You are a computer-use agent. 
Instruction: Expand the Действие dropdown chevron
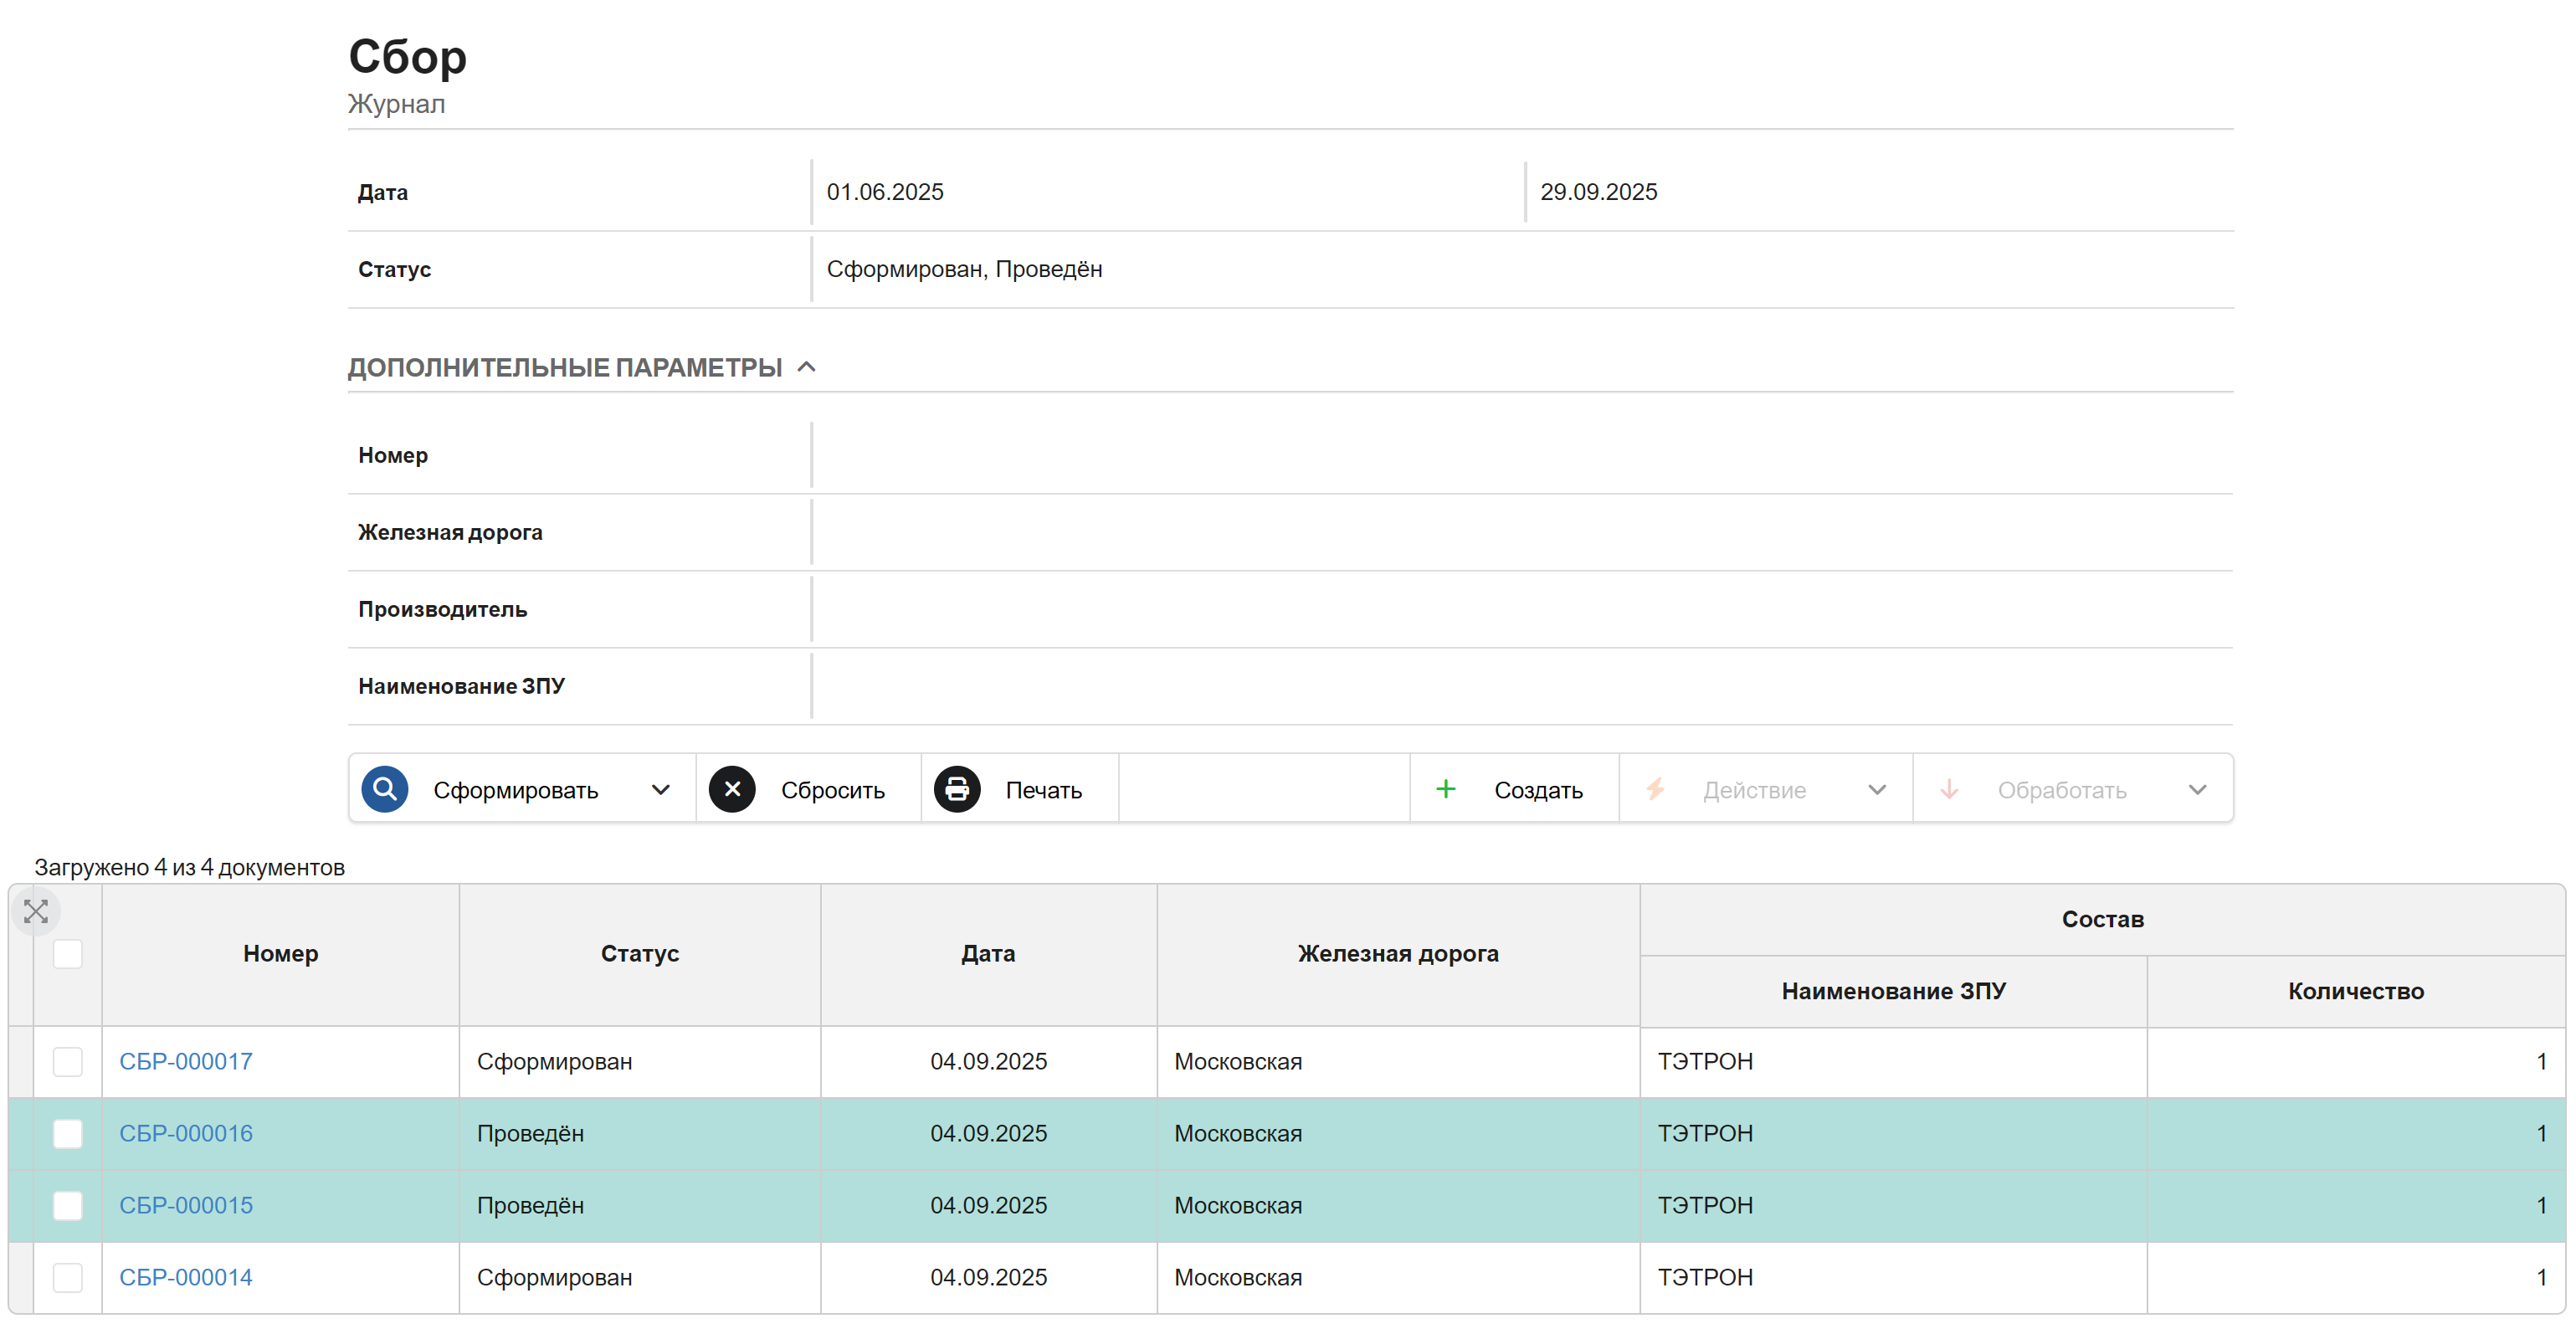(1877, 790)
